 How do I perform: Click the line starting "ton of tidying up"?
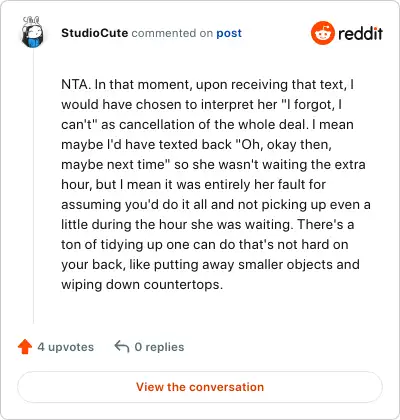coord(205,244)
